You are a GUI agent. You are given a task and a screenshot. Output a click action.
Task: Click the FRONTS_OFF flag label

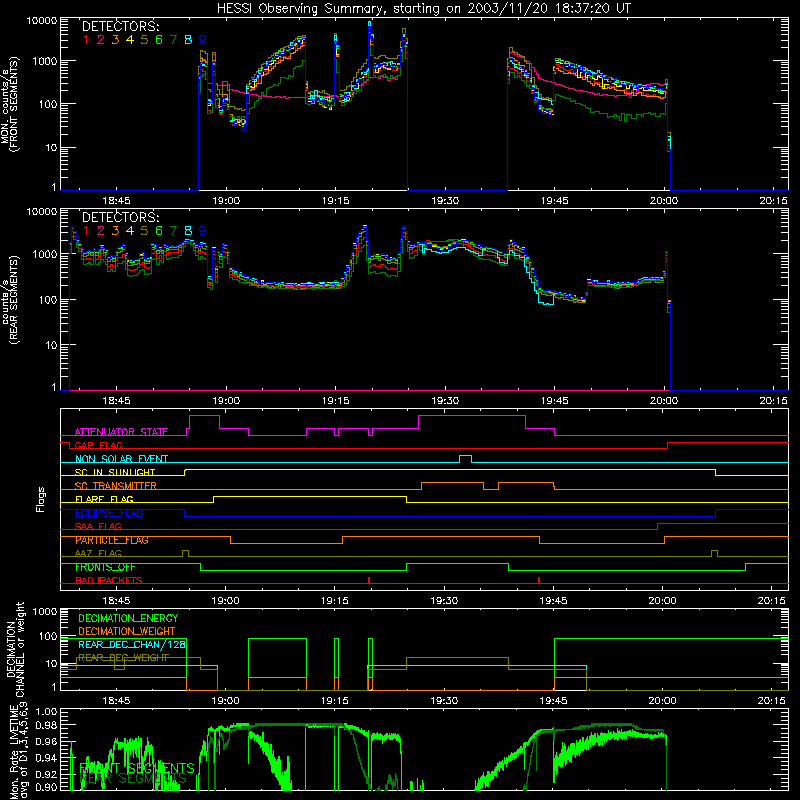tap(105, 567)
